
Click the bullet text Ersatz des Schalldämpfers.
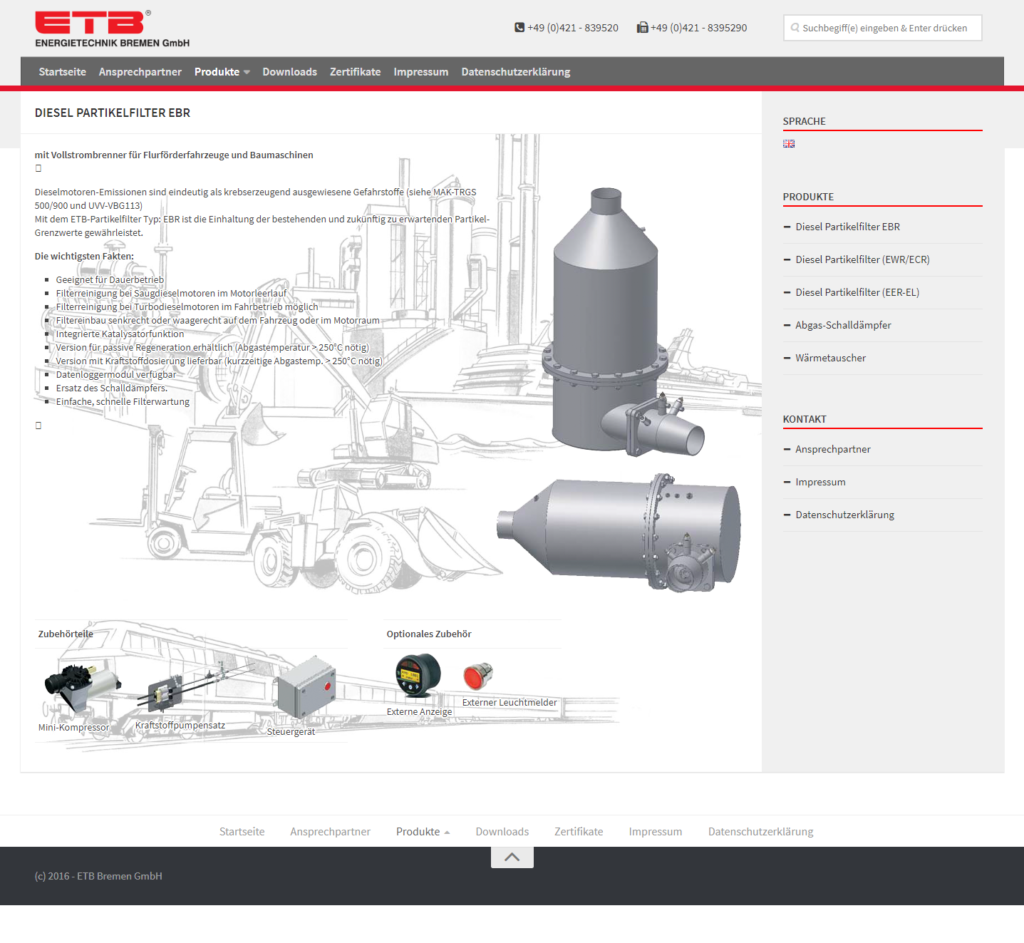111,388
